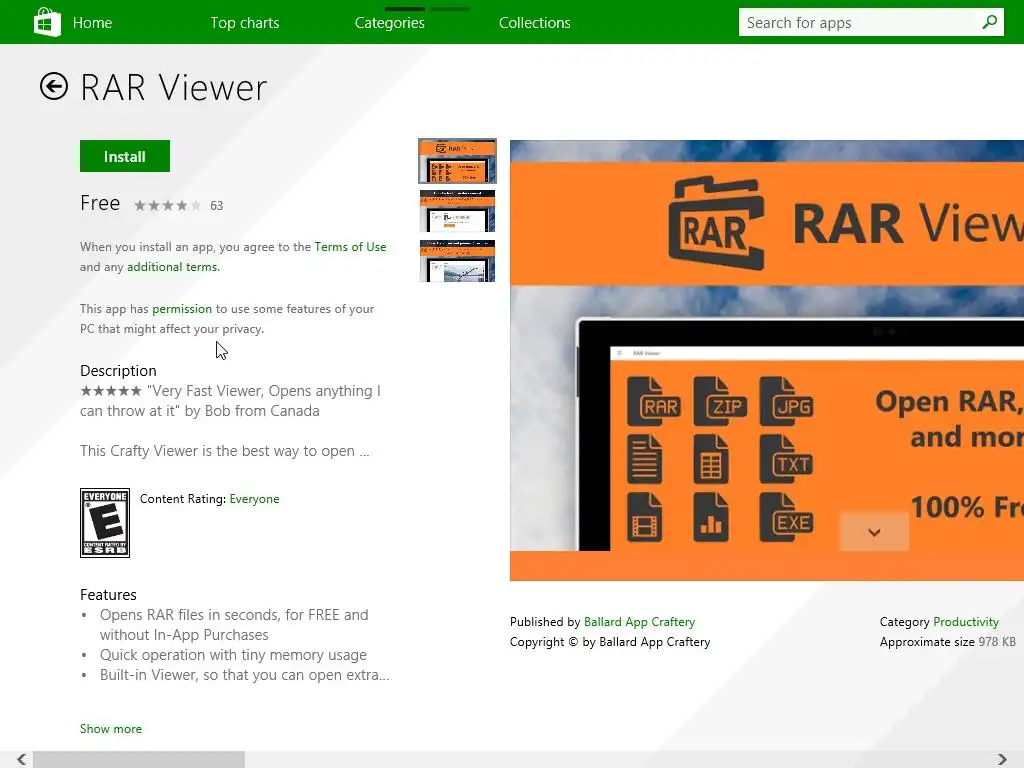Open the Terms of Use link

pyautogui.click(x=350, y=247)
